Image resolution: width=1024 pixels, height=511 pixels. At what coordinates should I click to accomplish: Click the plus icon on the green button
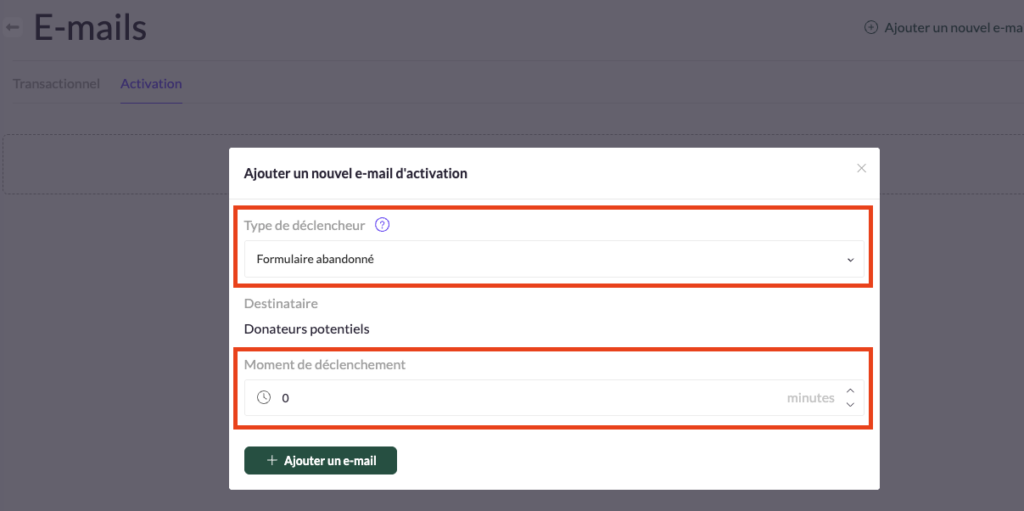tap(272, 461)
